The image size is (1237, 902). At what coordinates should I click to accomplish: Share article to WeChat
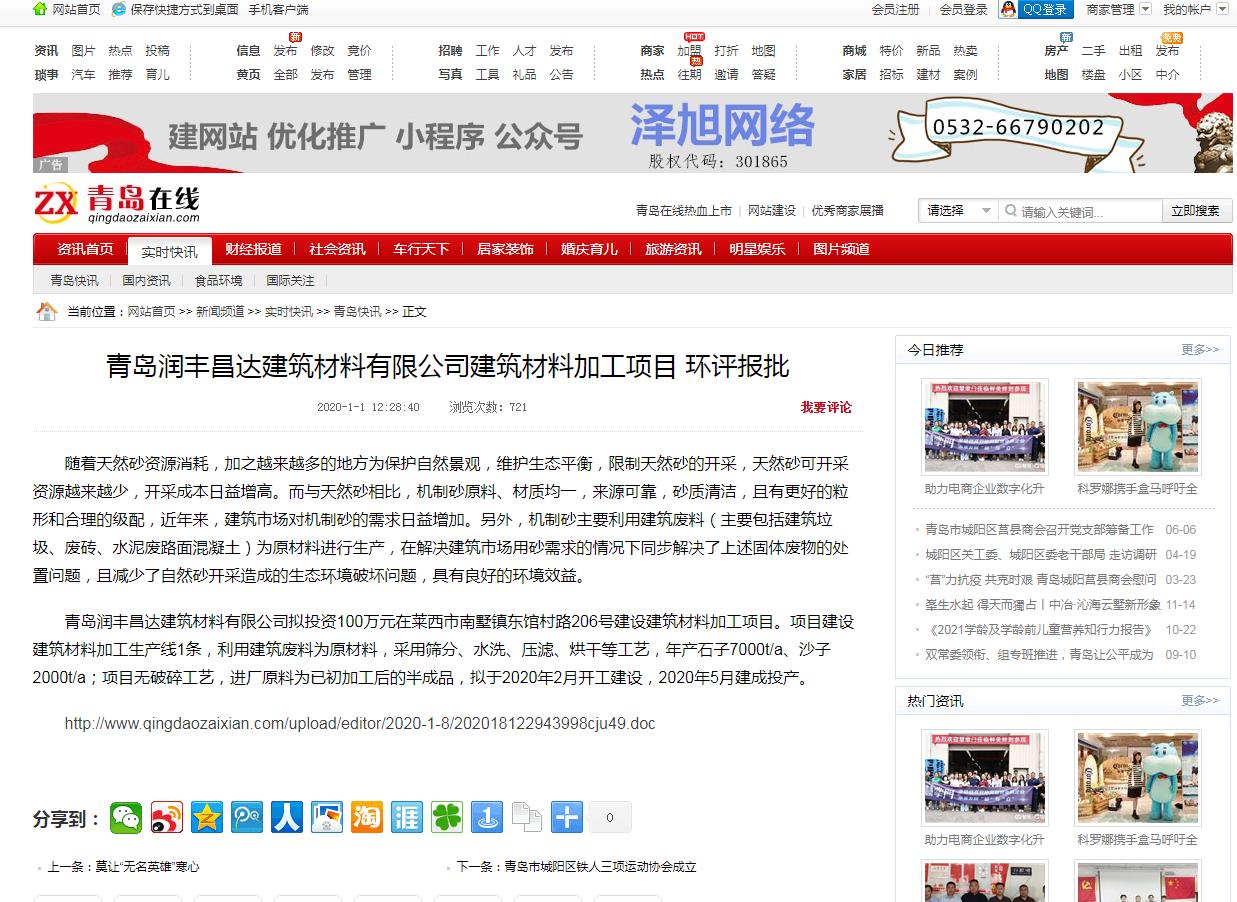coord(126,817)
